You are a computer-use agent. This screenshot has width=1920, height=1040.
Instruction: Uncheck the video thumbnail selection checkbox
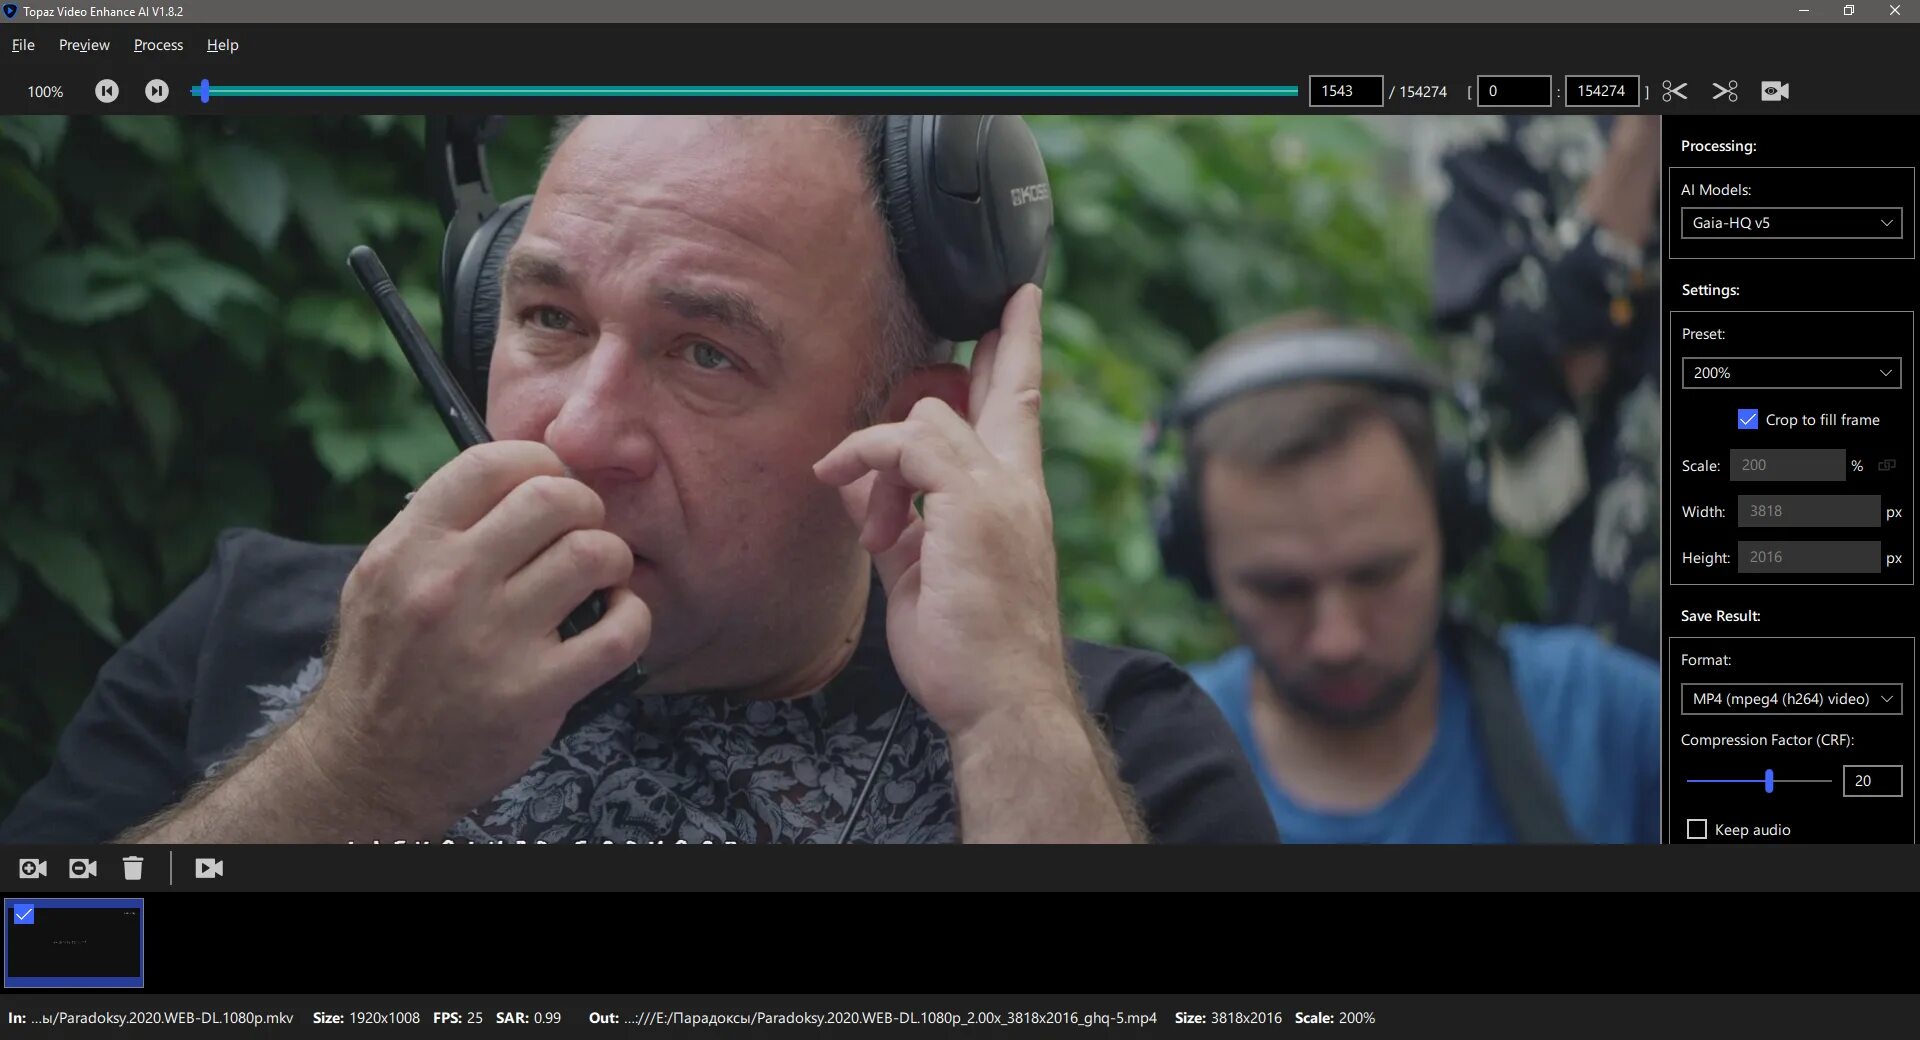24,914
